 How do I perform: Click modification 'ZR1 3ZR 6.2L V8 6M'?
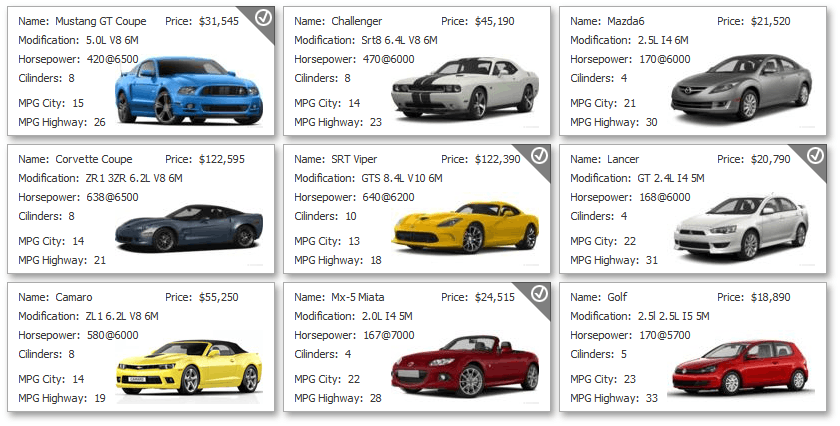click(134, 178)
